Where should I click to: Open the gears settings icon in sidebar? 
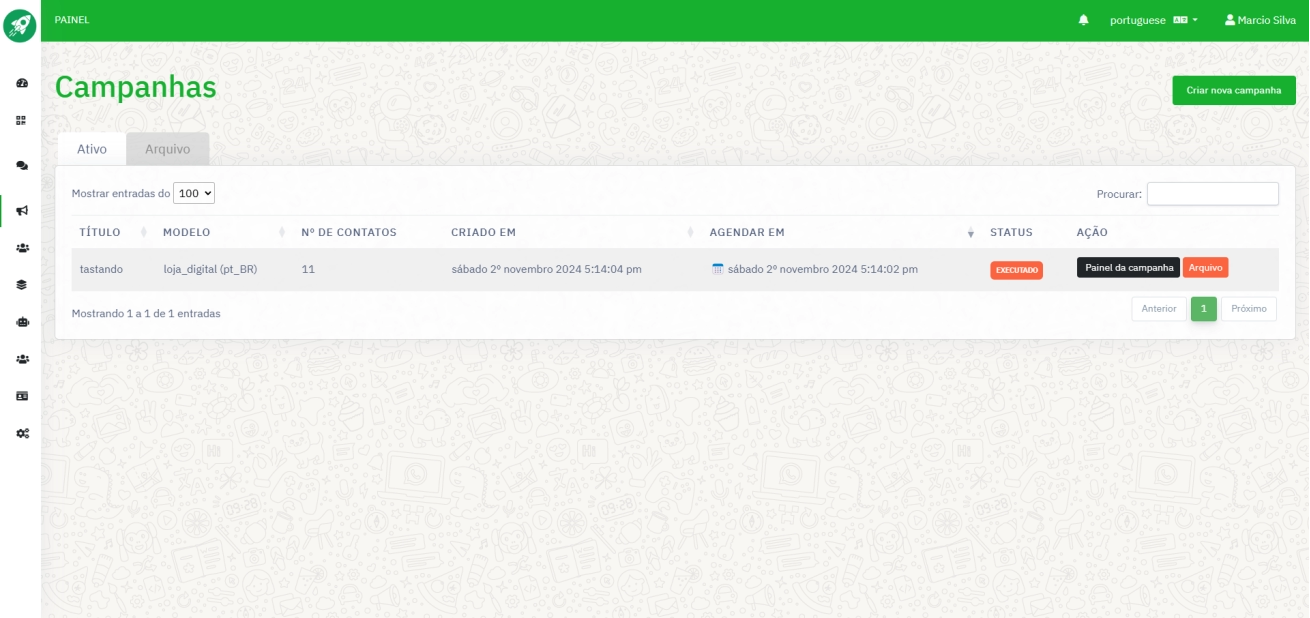[22, 433]
